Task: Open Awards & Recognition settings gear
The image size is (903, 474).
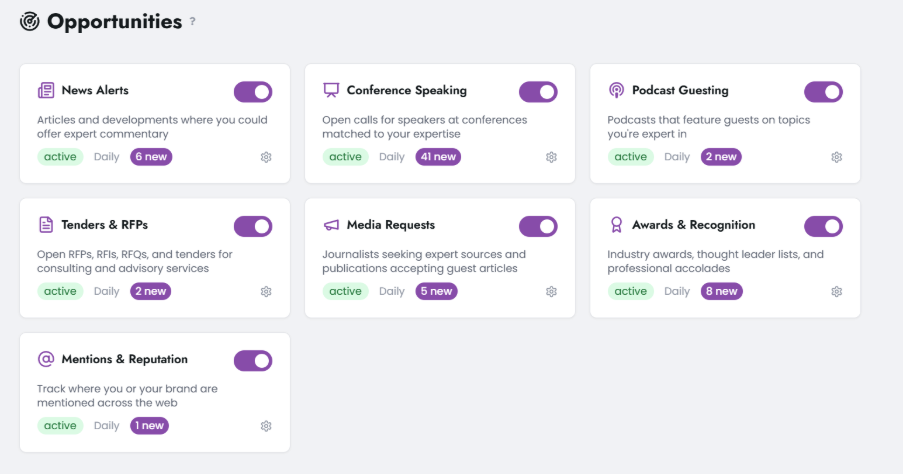Action: (x=837, y=292)
